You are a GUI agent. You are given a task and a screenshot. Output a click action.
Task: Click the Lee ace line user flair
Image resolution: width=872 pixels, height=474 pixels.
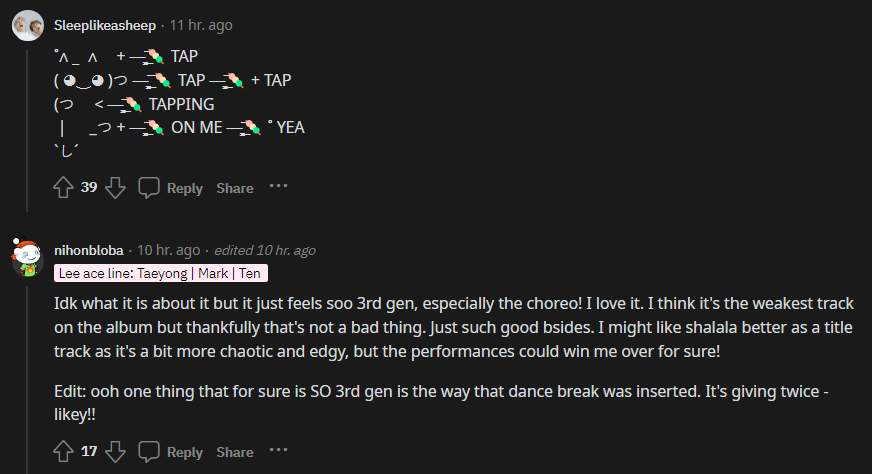(160, 272)
